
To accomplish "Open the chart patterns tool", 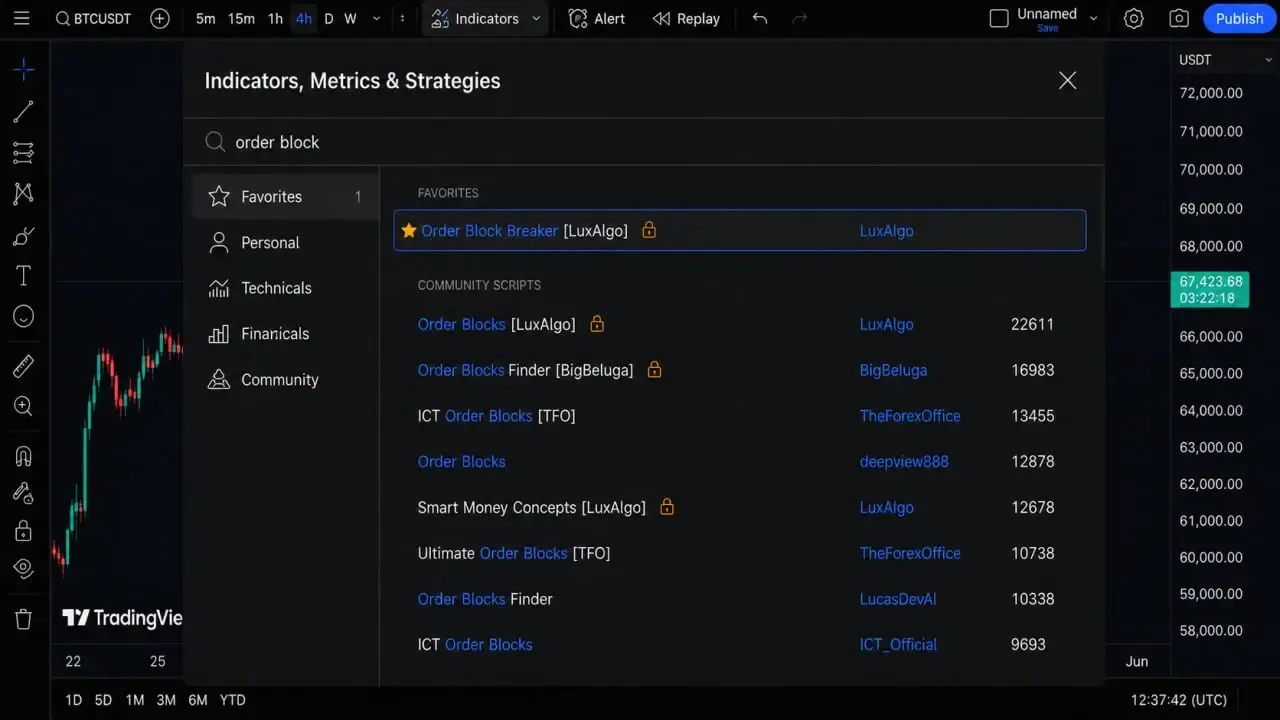I will click(x=24, y=194).
